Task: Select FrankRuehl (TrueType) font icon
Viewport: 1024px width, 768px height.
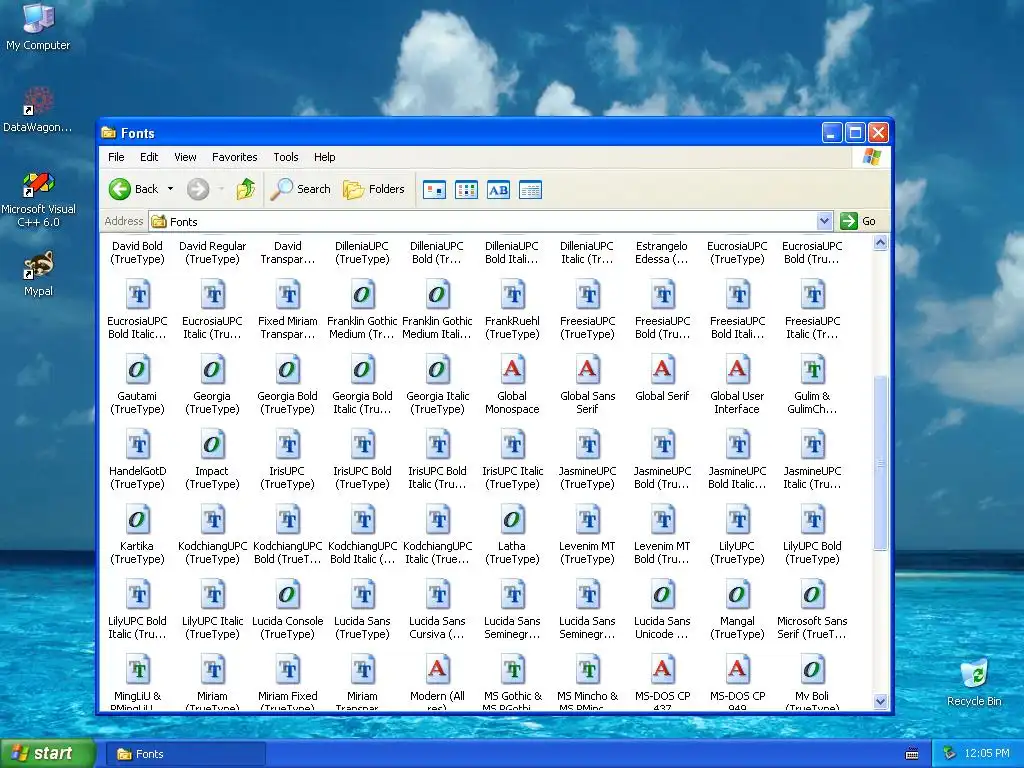Action: pos(513,295)
